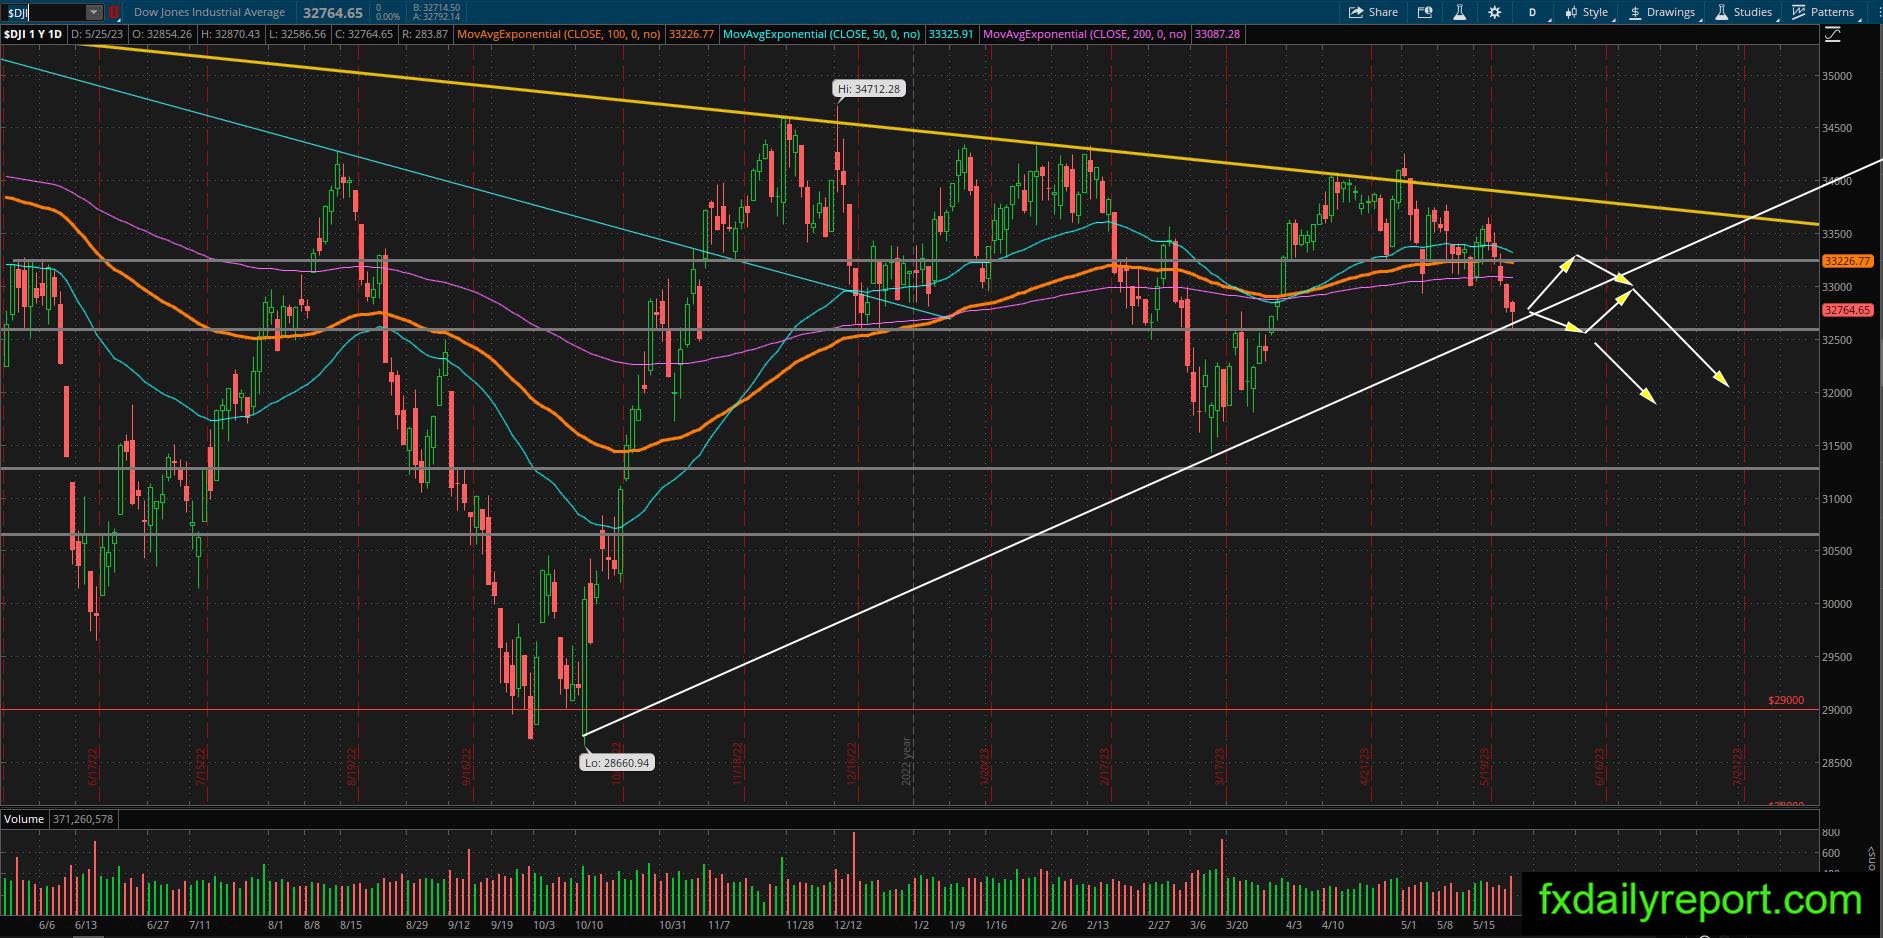Click the C: 32764.65 close value
This screenshot has width=1883, height=938.
365,34
